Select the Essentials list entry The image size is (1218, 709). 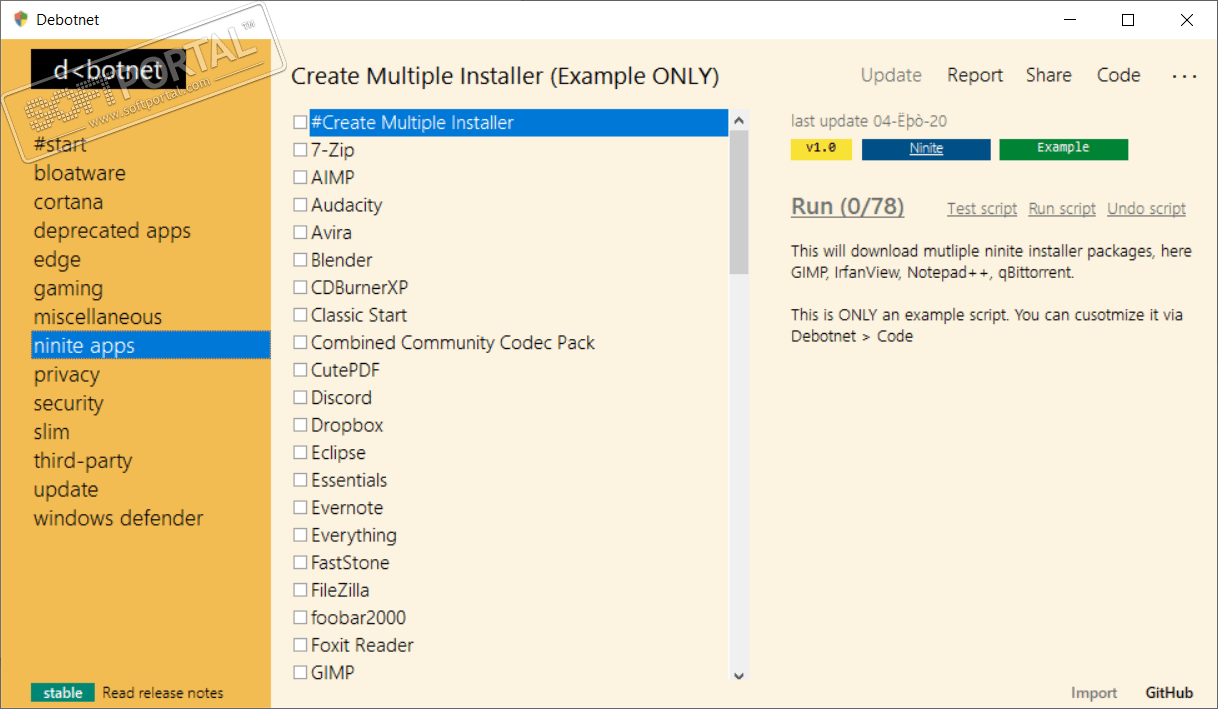point(349,480)
